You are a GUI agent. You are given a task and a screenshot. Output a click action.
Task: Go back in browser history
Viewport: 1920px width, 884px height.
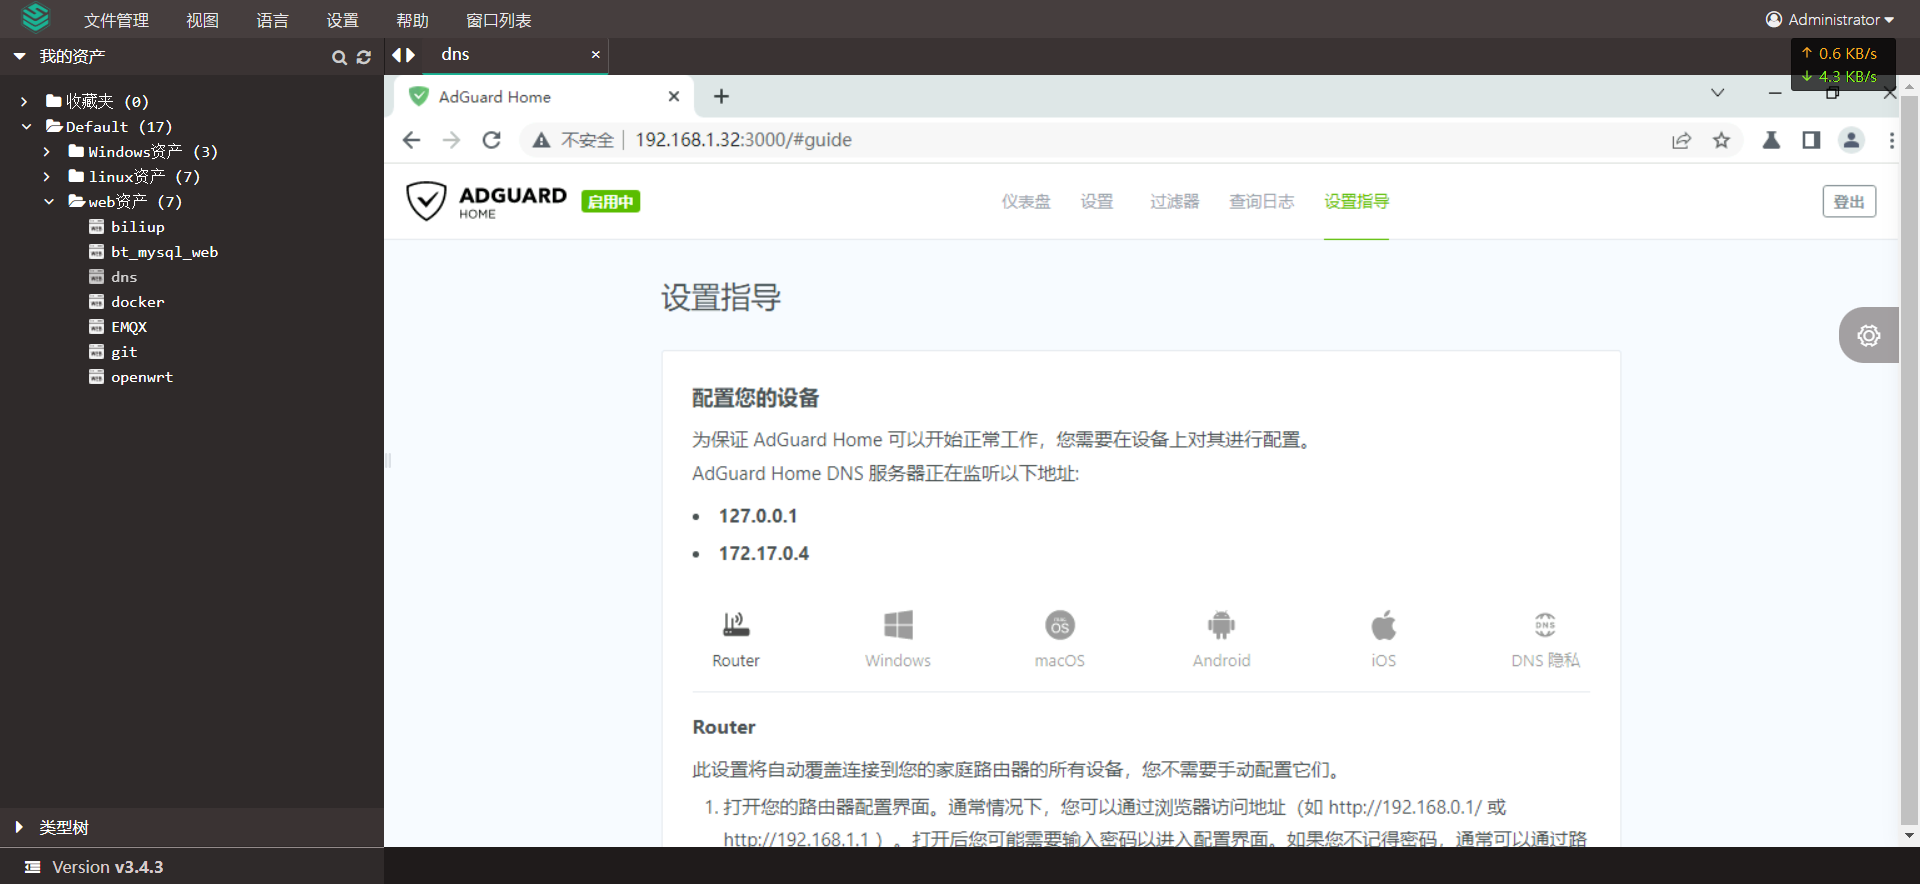tap(411, 140)
